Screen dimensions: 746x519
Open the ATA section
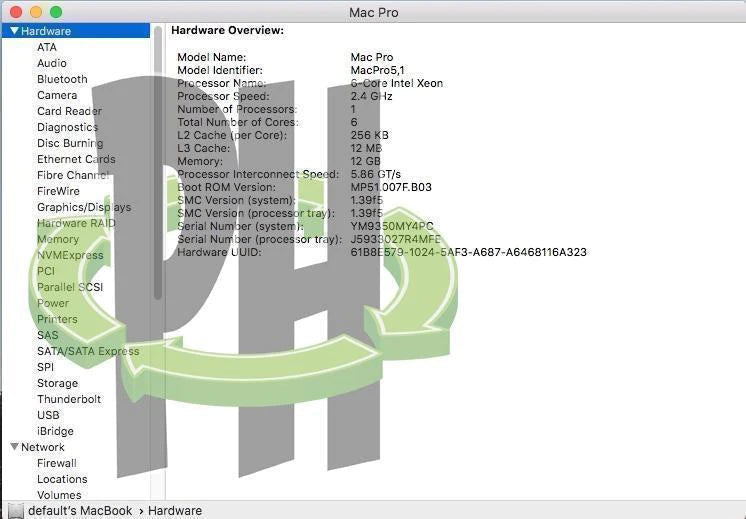(x=47, y=47)
